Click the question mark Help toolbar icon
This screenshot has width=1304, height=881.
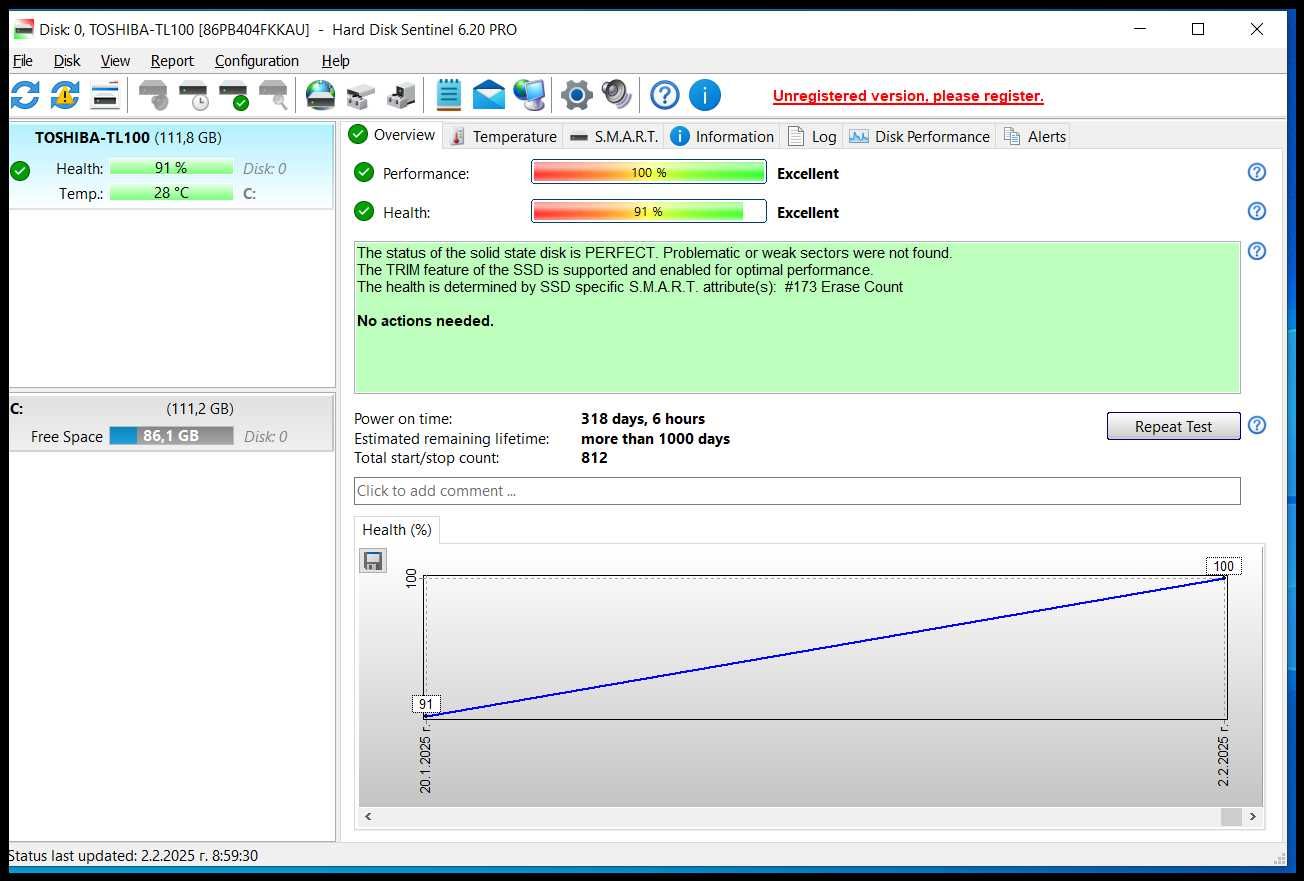(x=665, y=96)
